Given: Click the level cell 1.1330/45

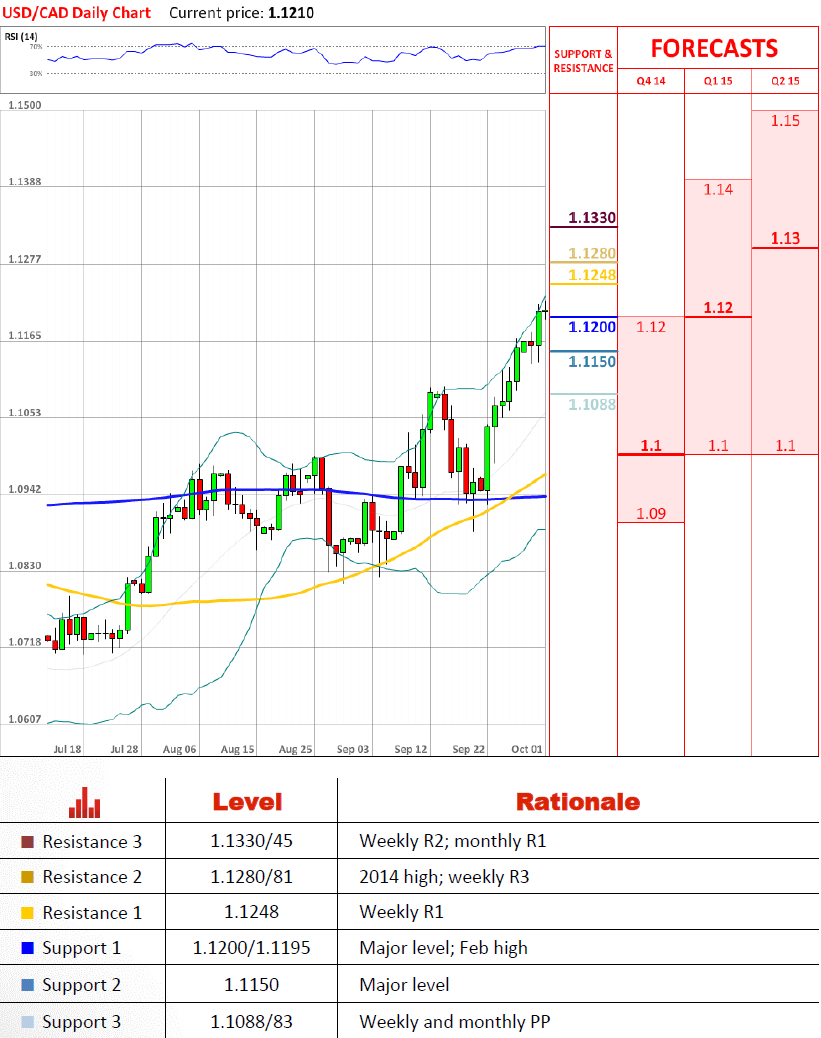Looking at the screenshot, I should (x=252, y=841).
